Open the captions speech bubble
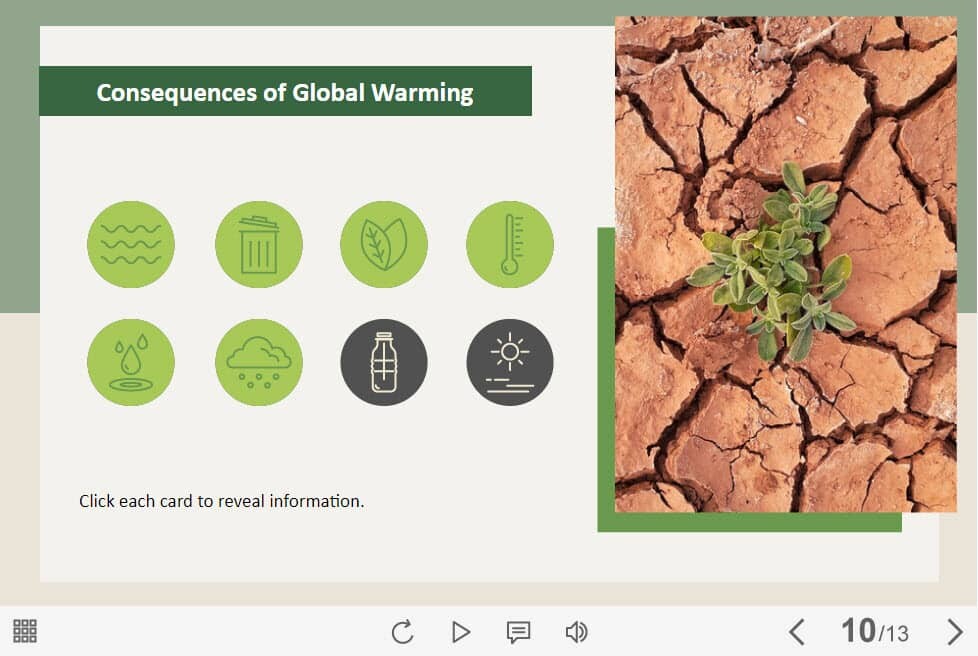978x656 pixels. pos(518,632)
